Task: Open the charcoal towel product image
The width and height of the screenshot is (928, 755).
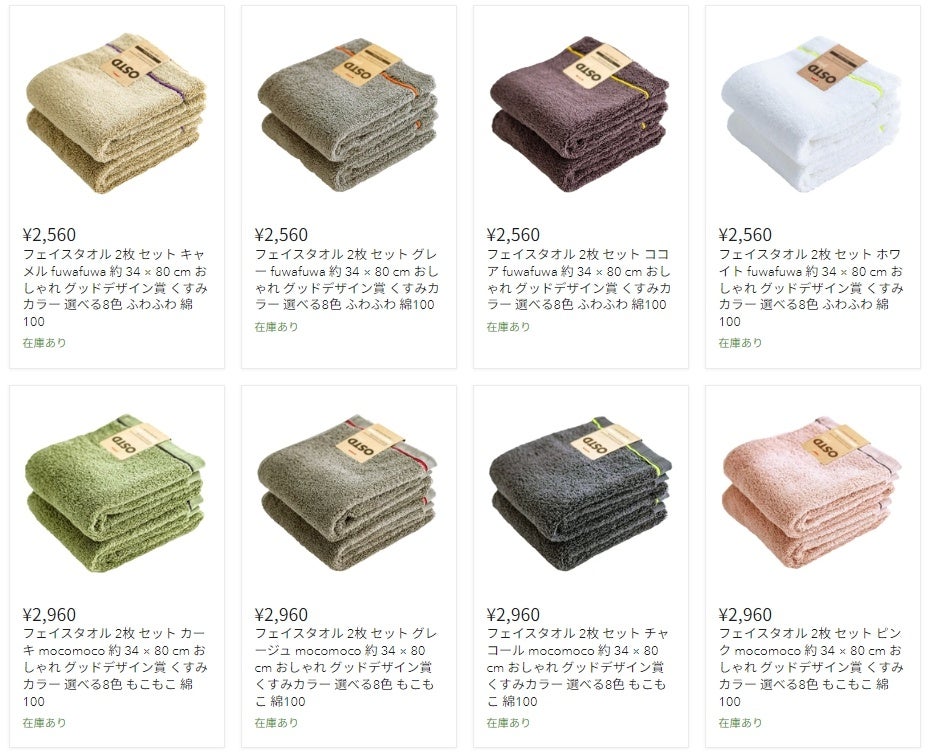Action: (580, 493)
